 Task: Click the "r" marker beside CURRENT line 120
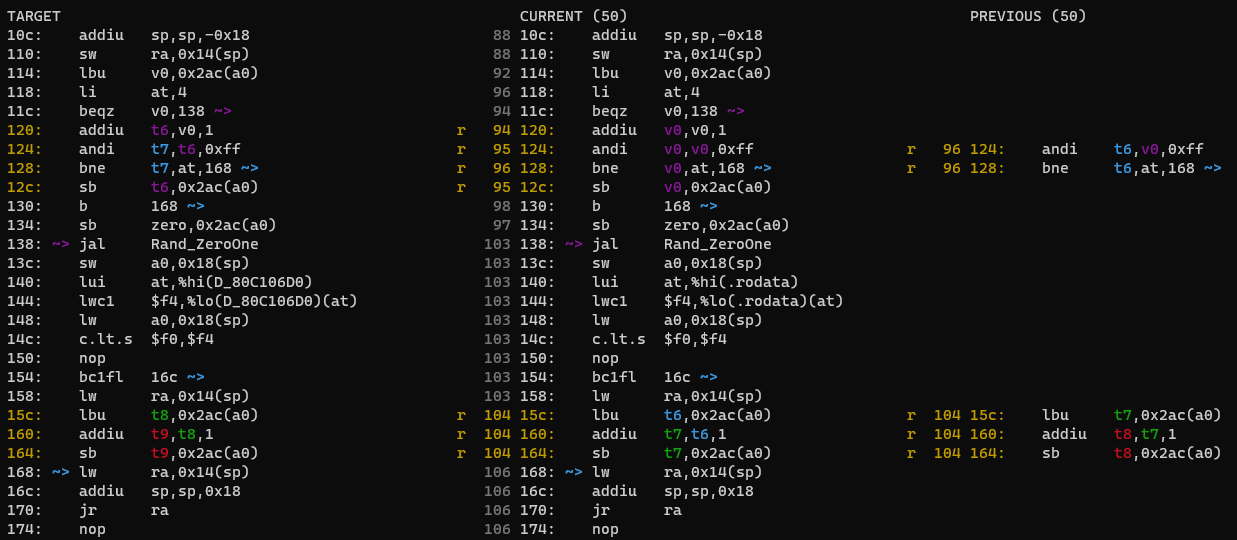click(x=461, y=130)
